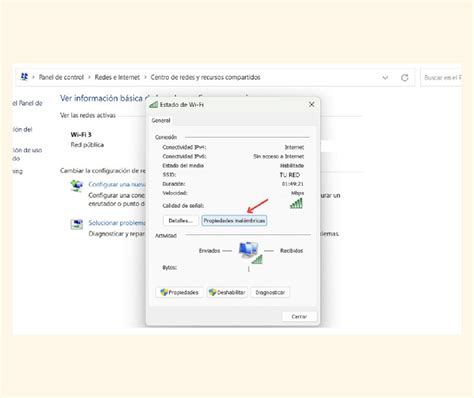Click the green signal quality bars icon

tap(296, 203)
